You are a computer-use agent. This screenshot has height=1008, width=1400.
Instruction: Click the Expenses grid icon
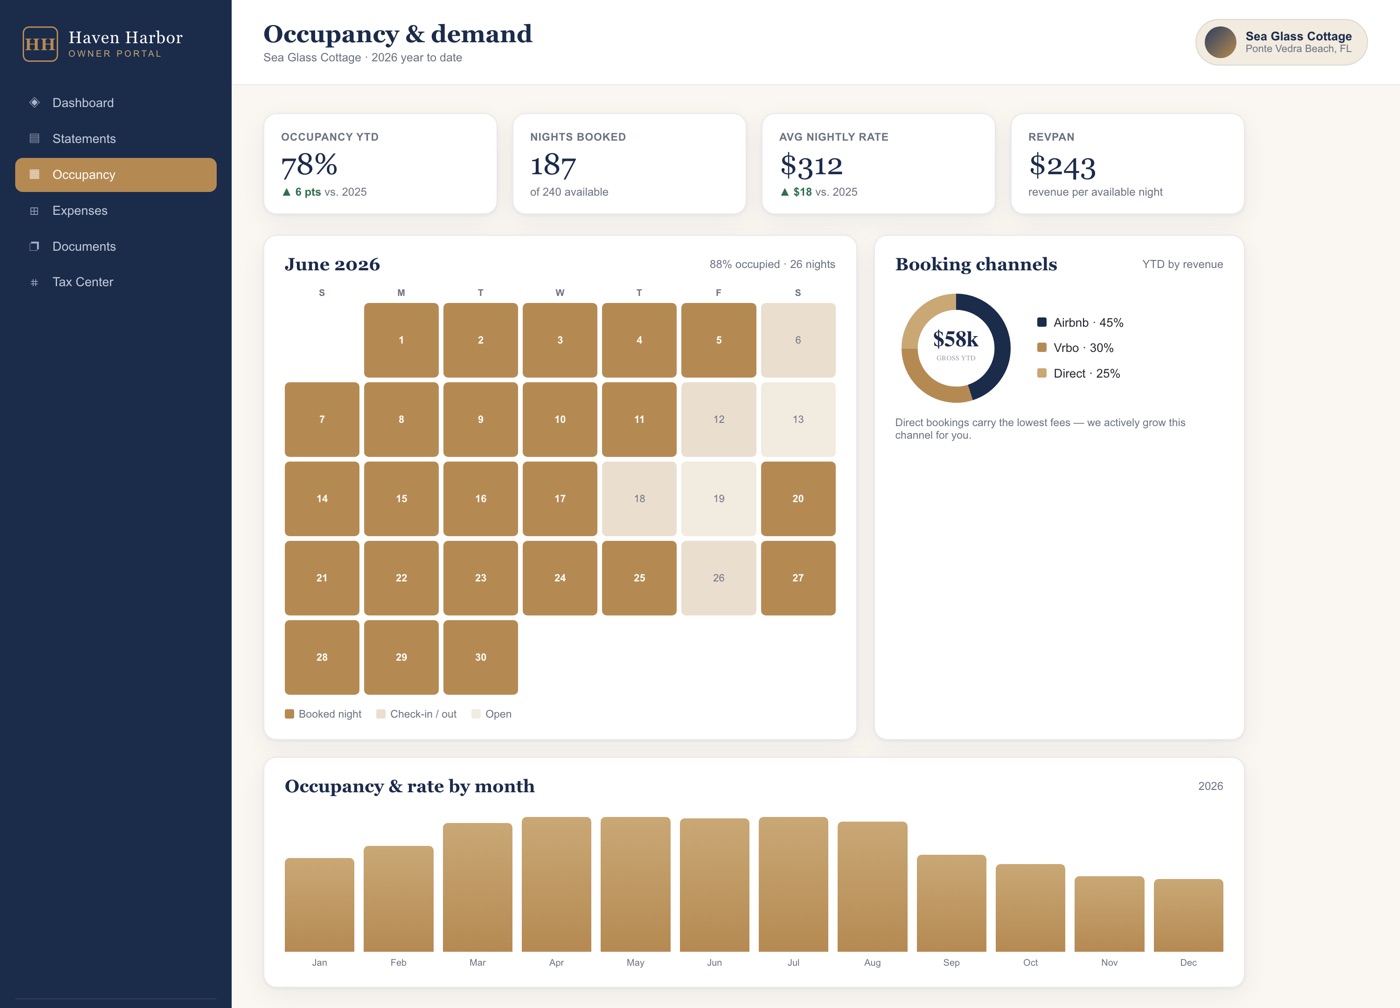click(x=34, y=211)
